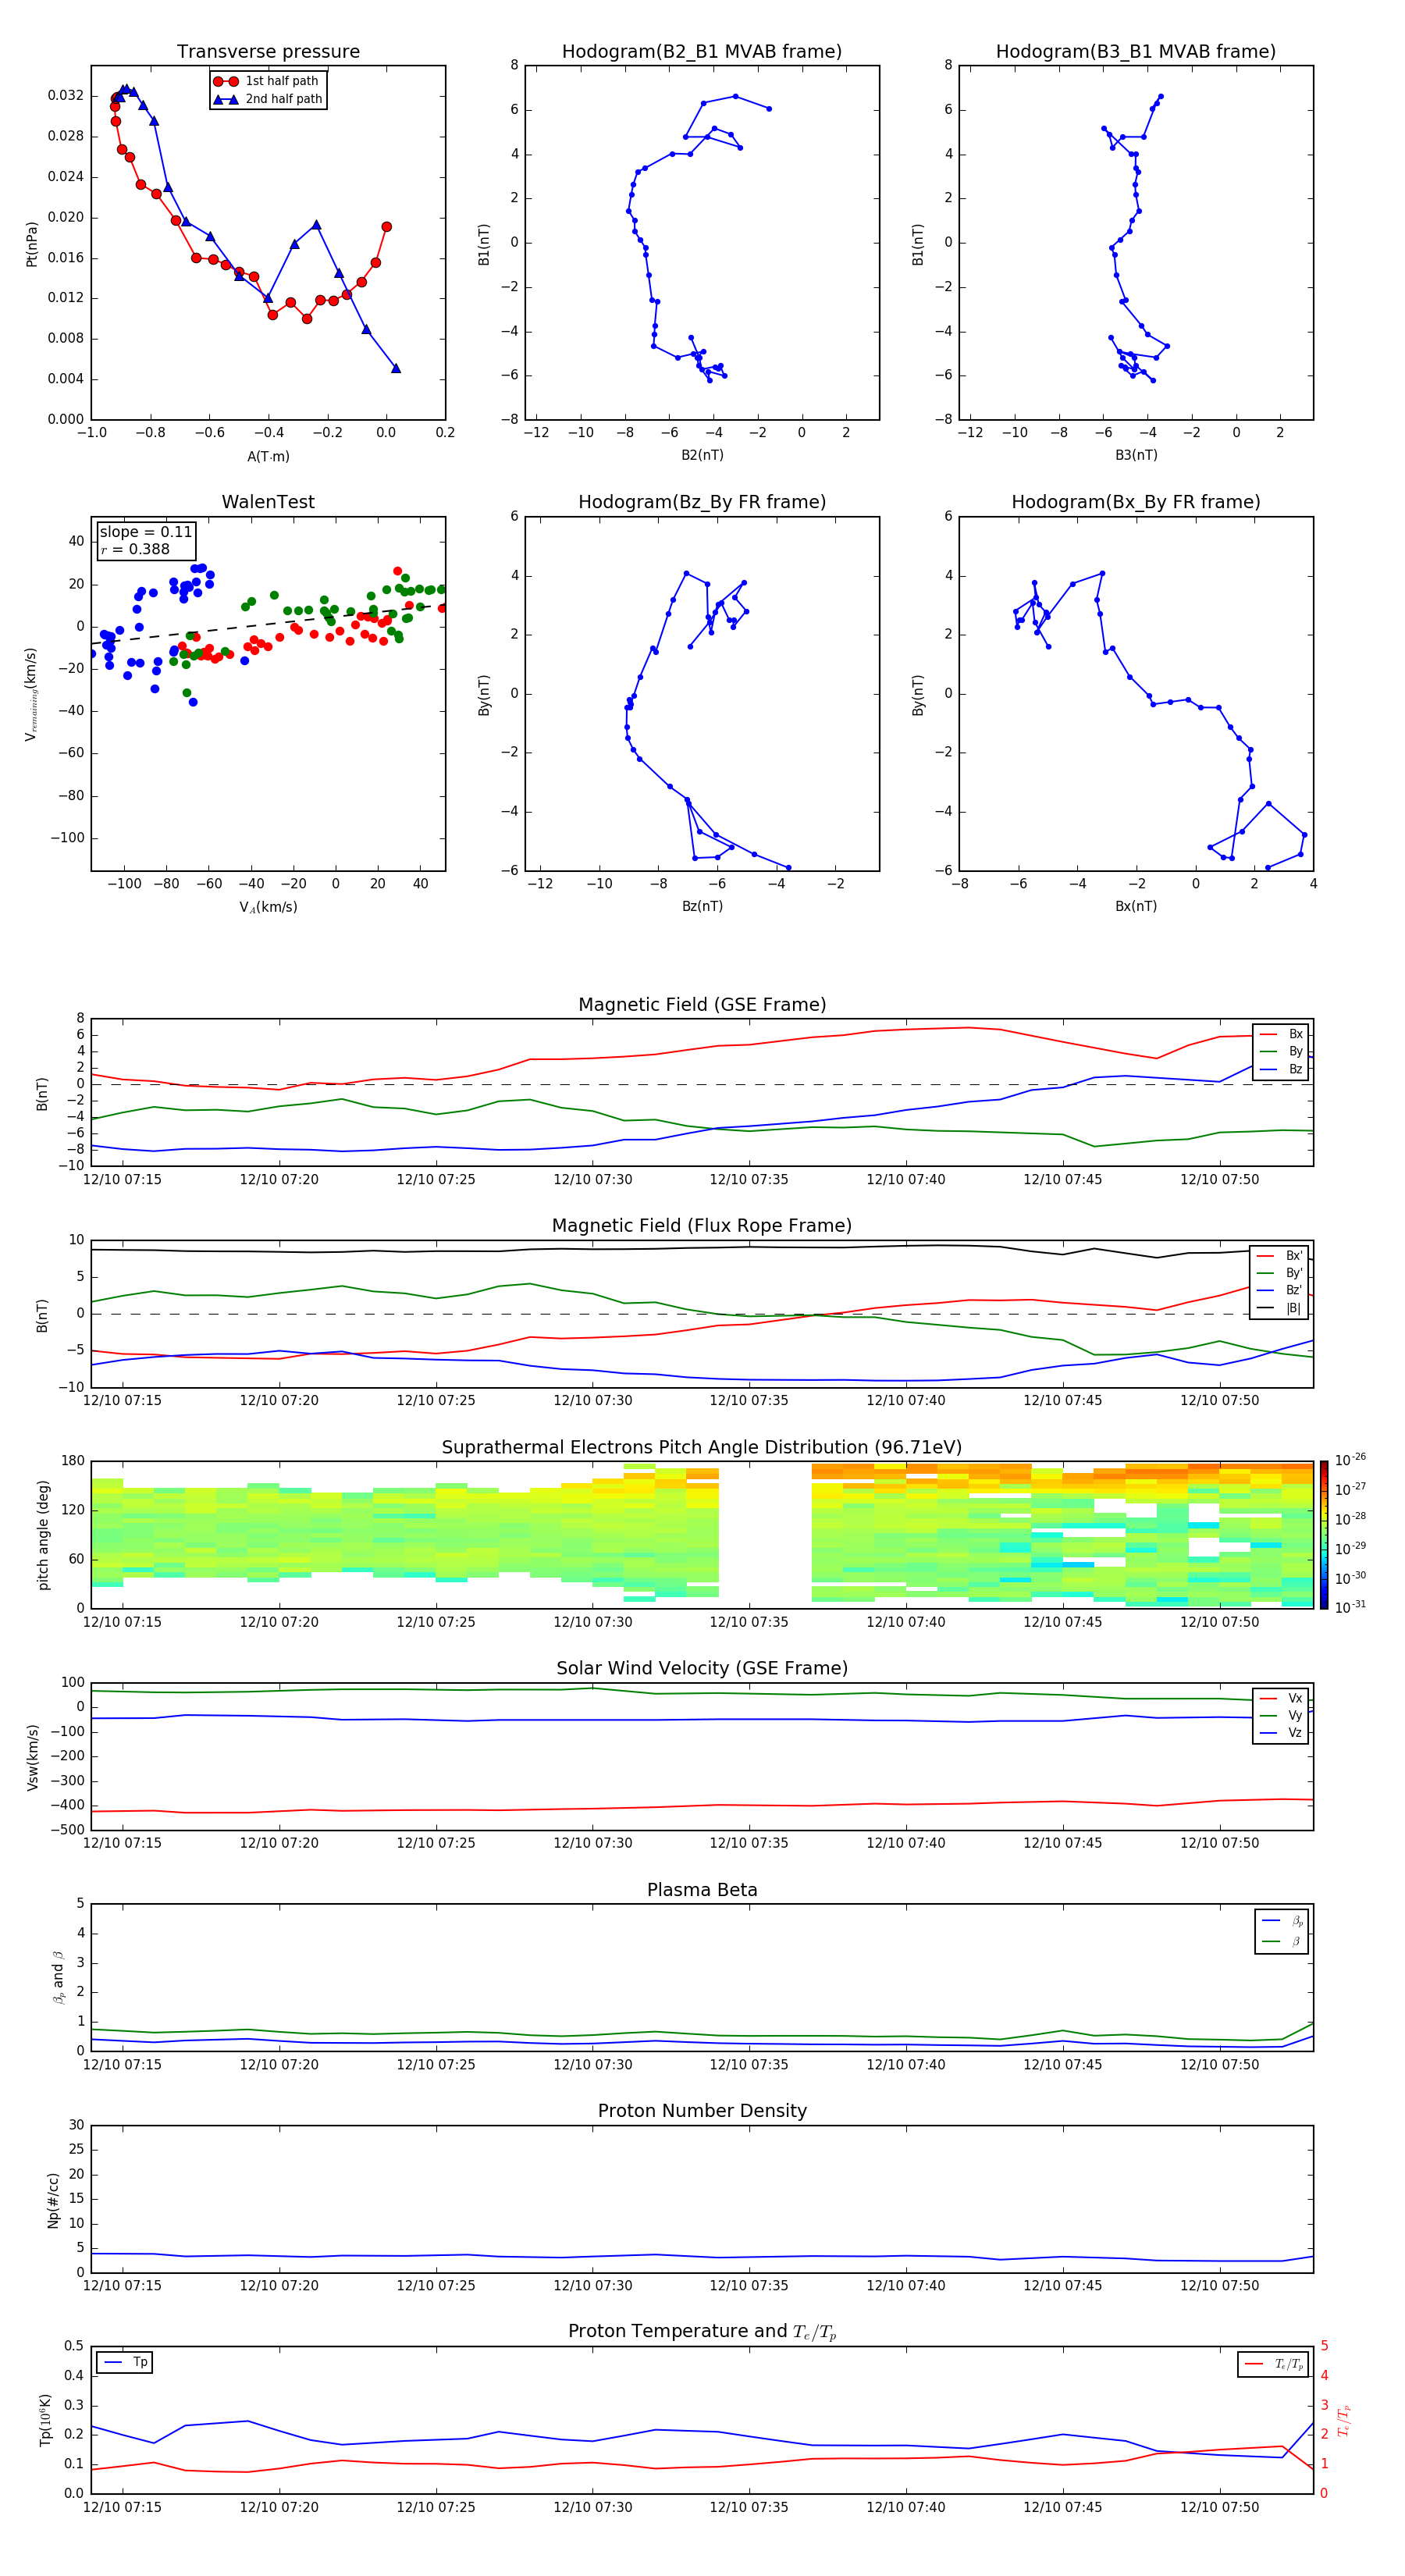Click the 'WalenTest' plot title
The height and width of the screenshot is (2576, 1405).
pos(268,502)
